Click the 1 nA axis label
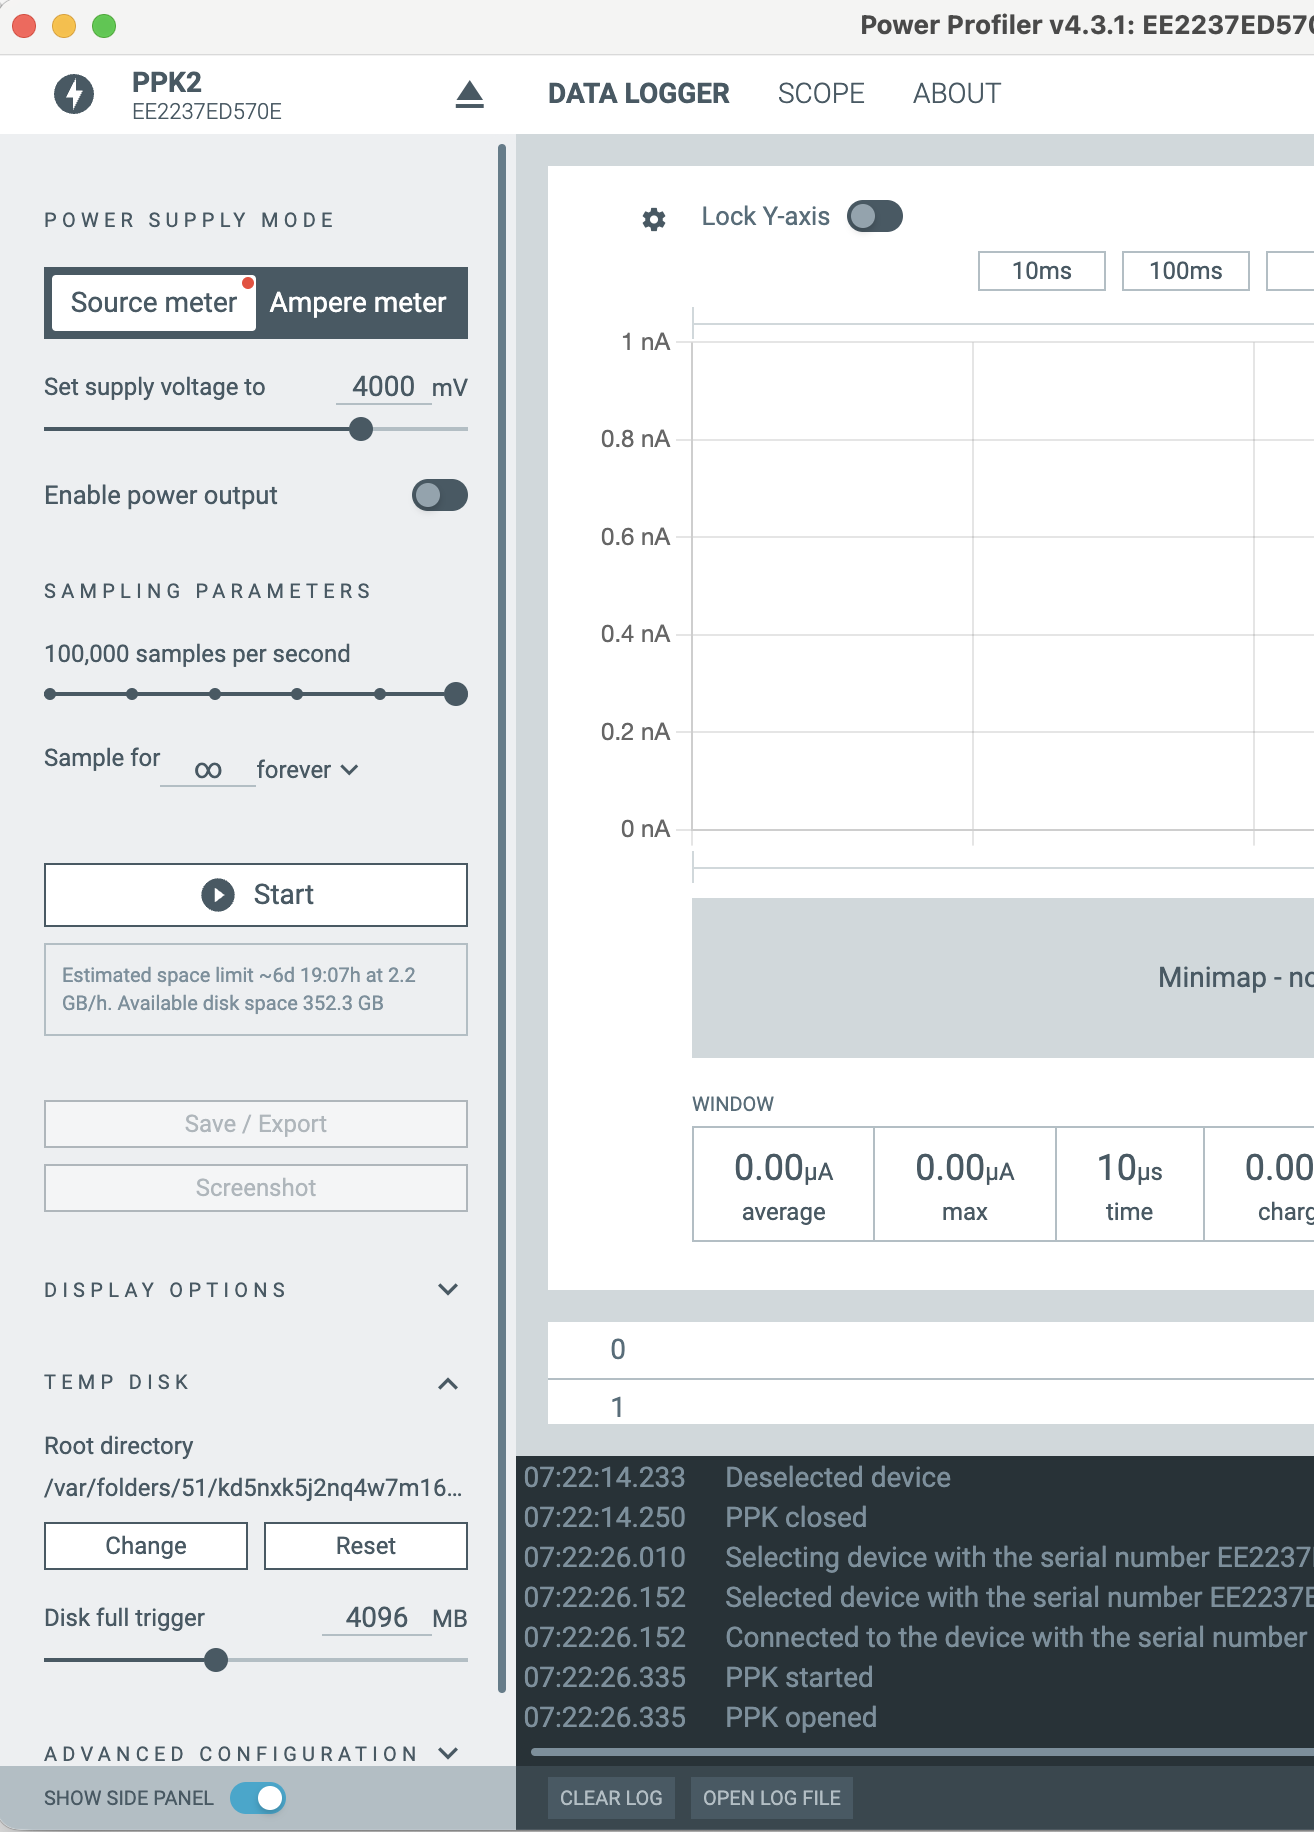The height and width of the screenshot is (1832, 1314). coord(645,342)
